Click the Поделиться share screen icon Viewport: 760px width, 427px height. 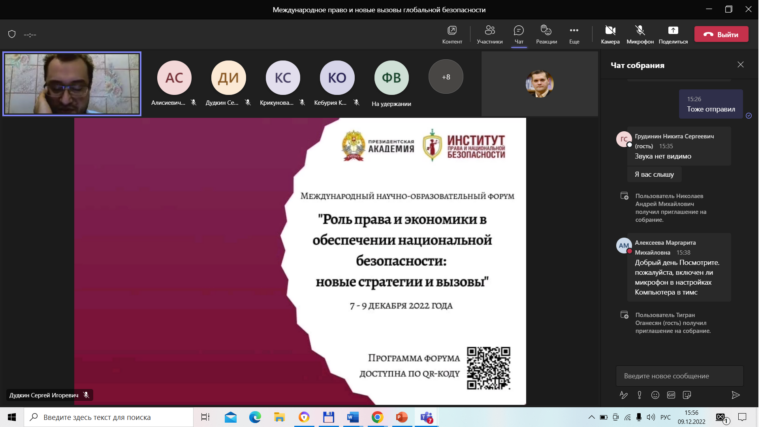[673, 34]
